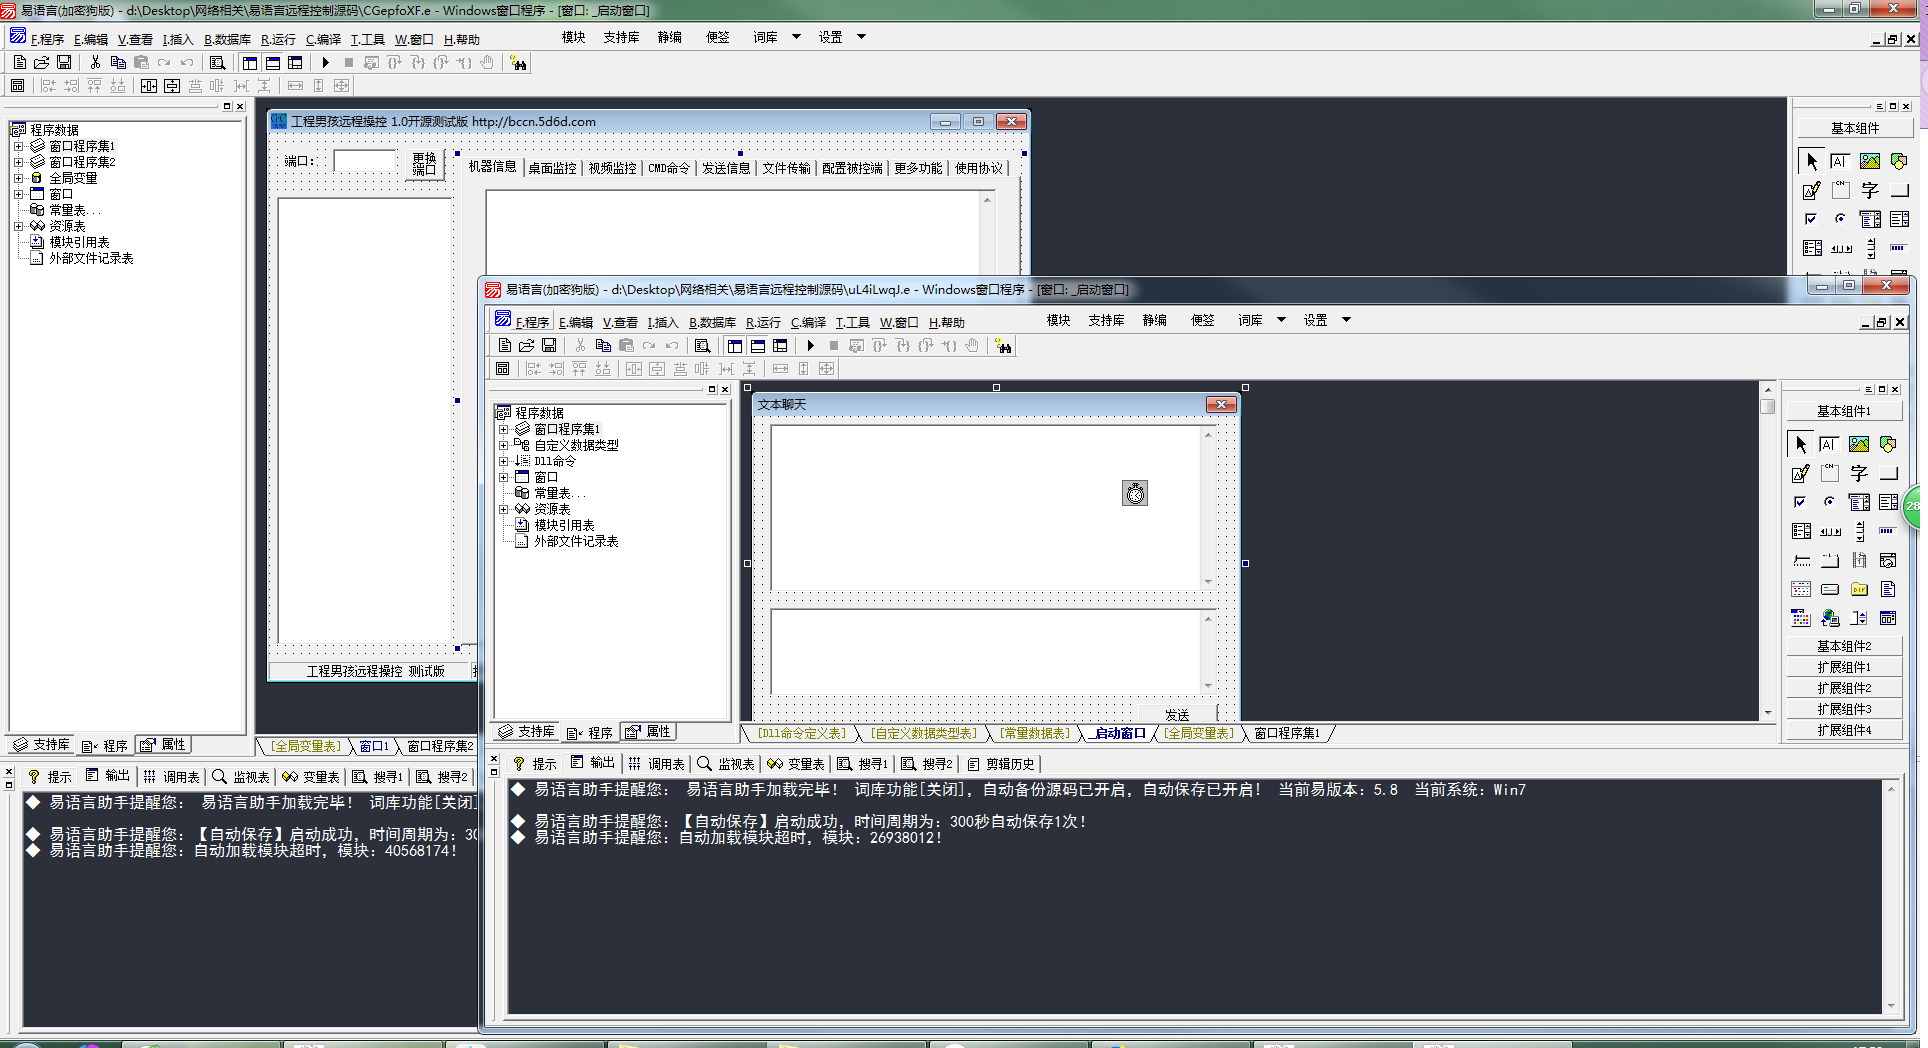Click 更换端口 button on remote control form

(x=425, y=163)
